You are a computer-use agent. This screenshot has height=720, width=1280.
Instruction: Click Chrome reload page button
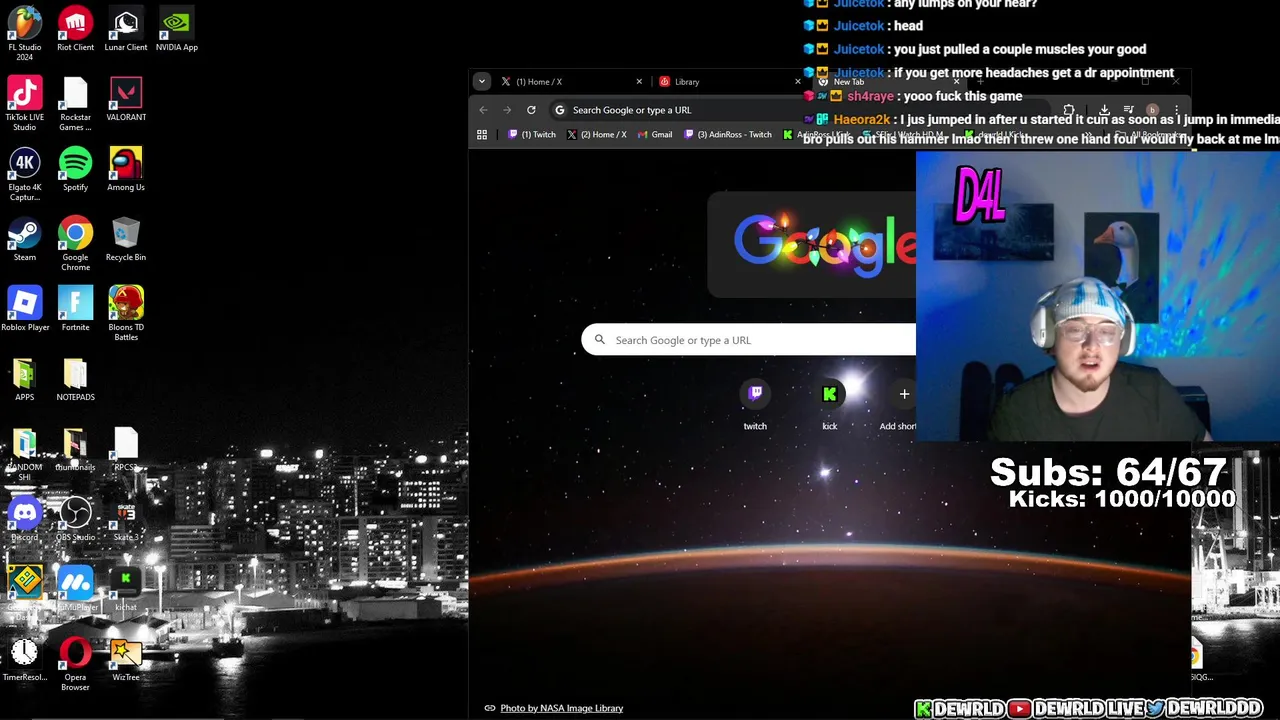click(531, 110)
